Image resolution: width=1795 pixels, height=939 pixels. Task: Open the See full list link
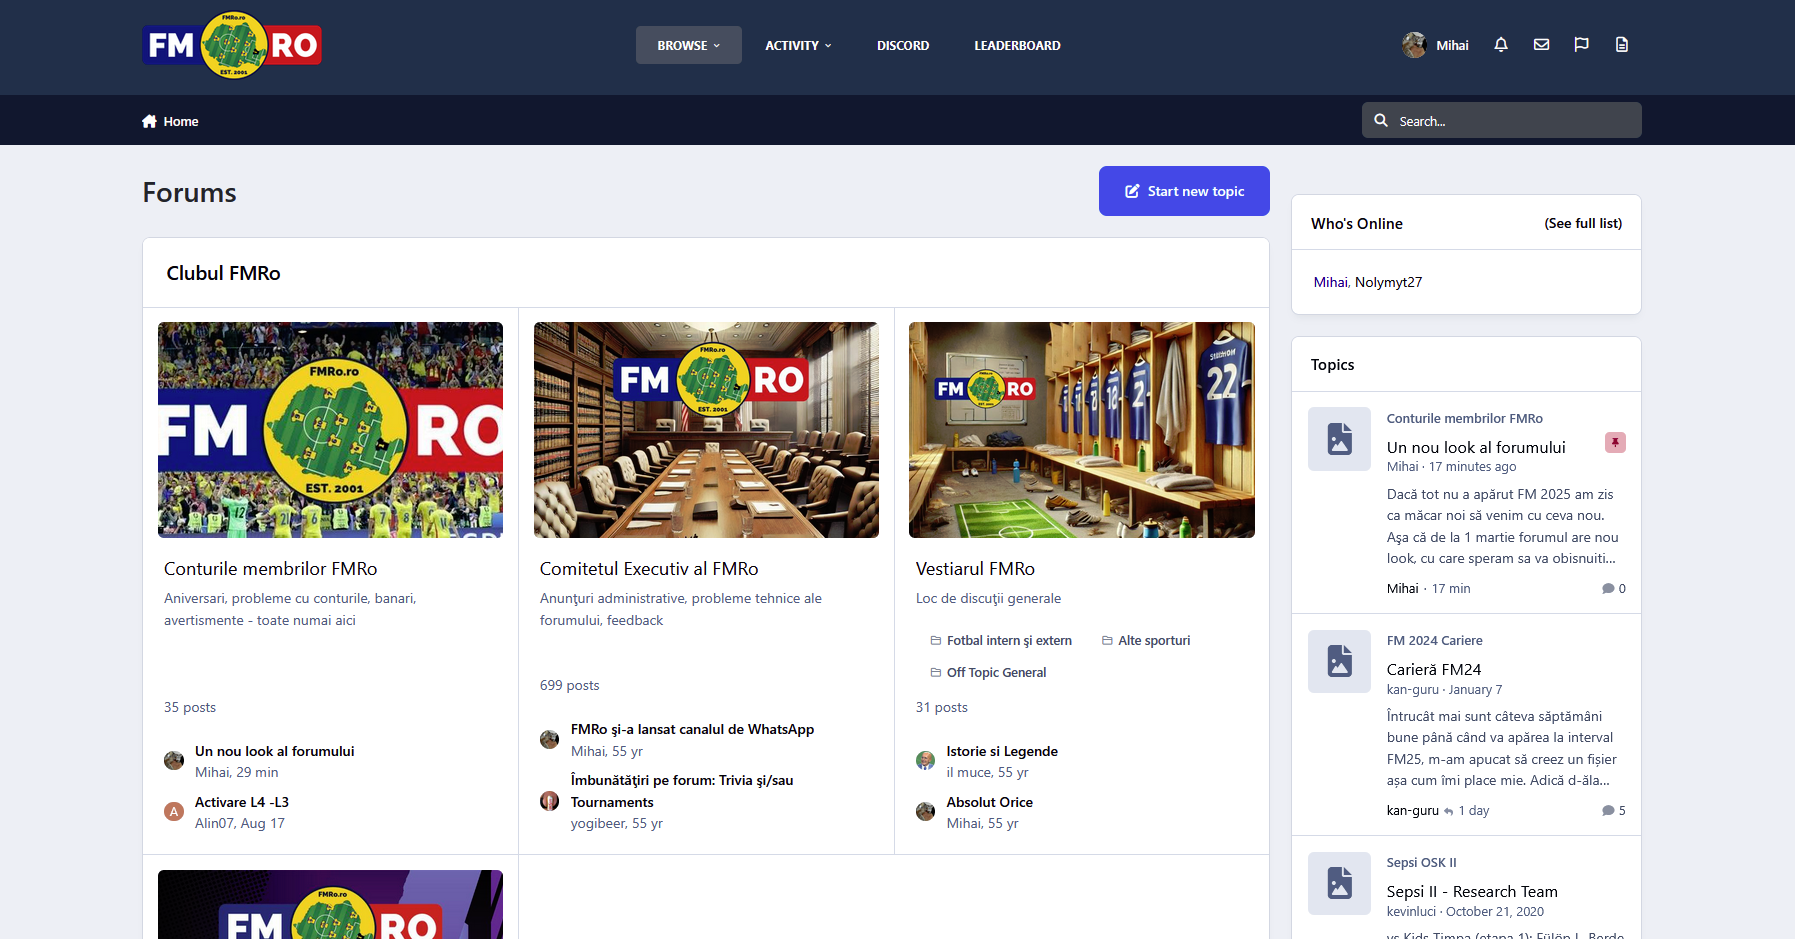[1583, 223]
